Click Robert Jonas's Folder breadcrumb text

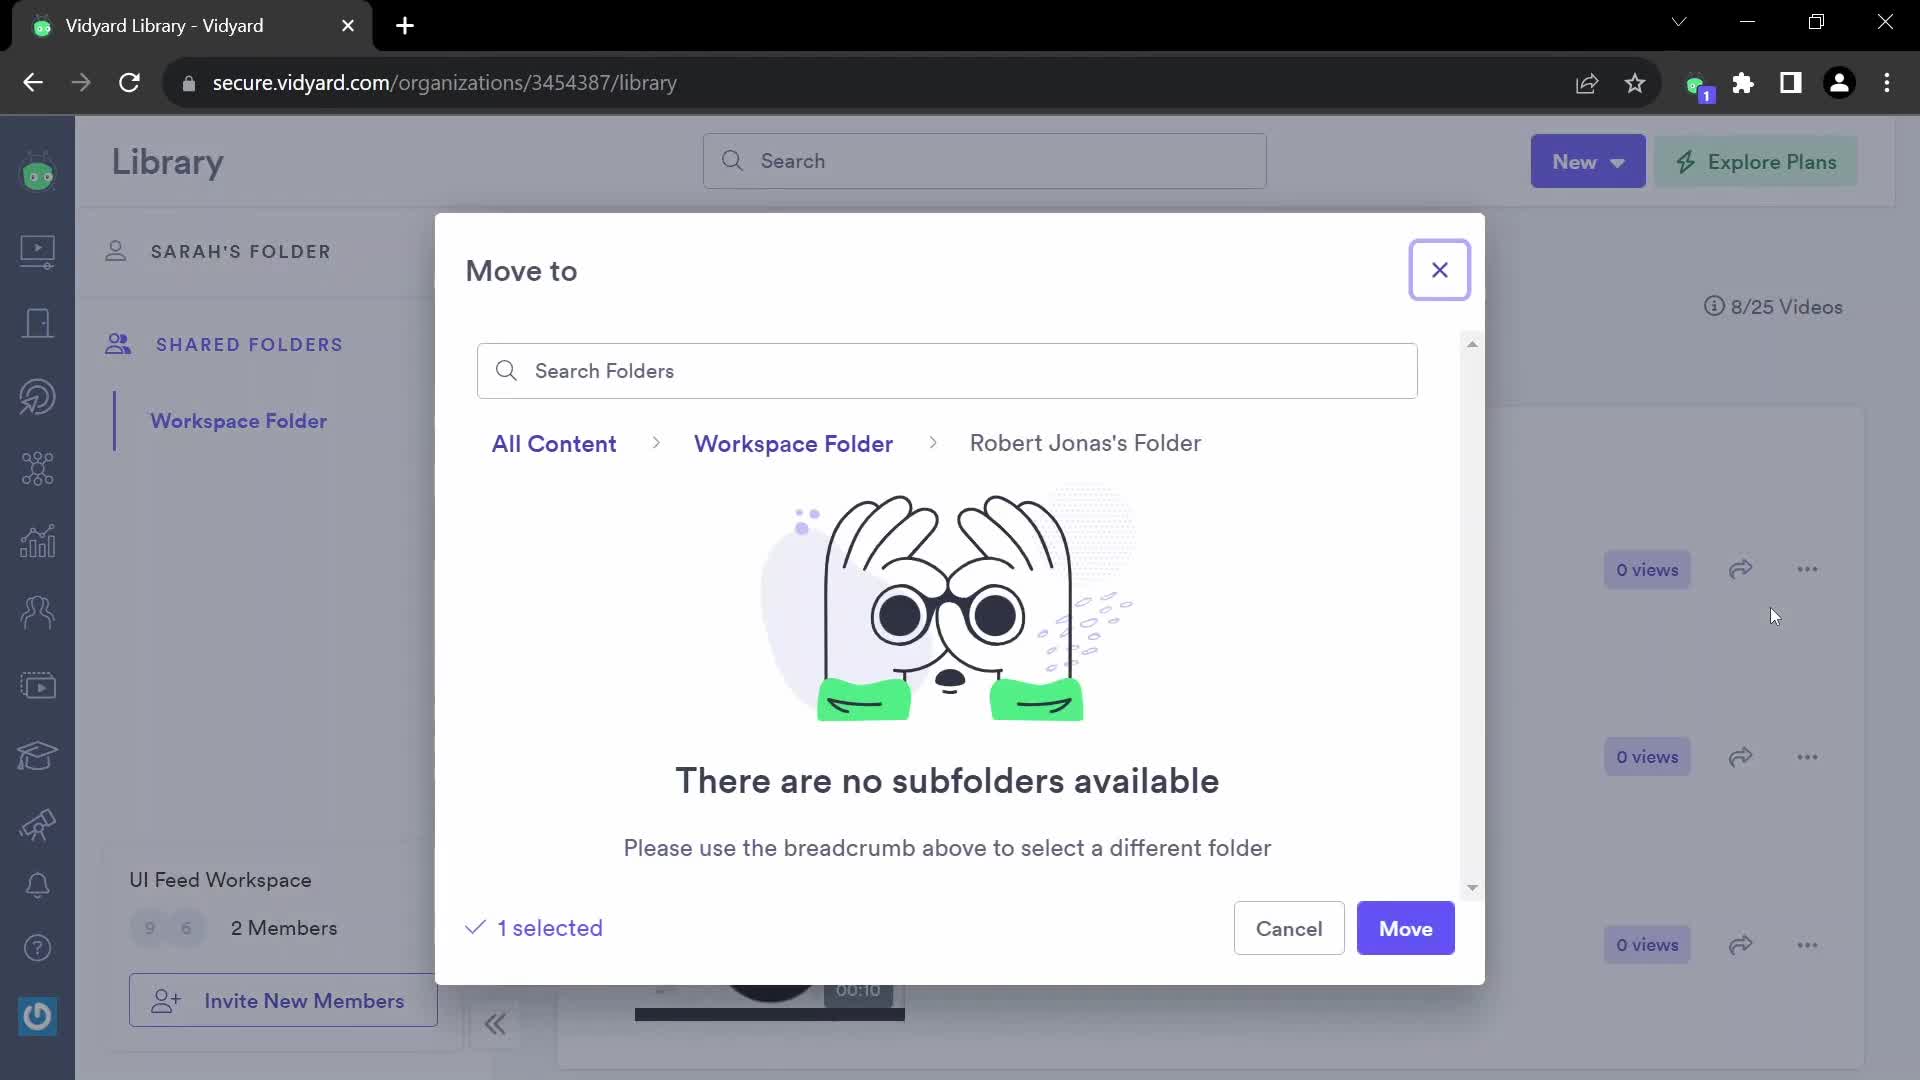point(1085,443)
